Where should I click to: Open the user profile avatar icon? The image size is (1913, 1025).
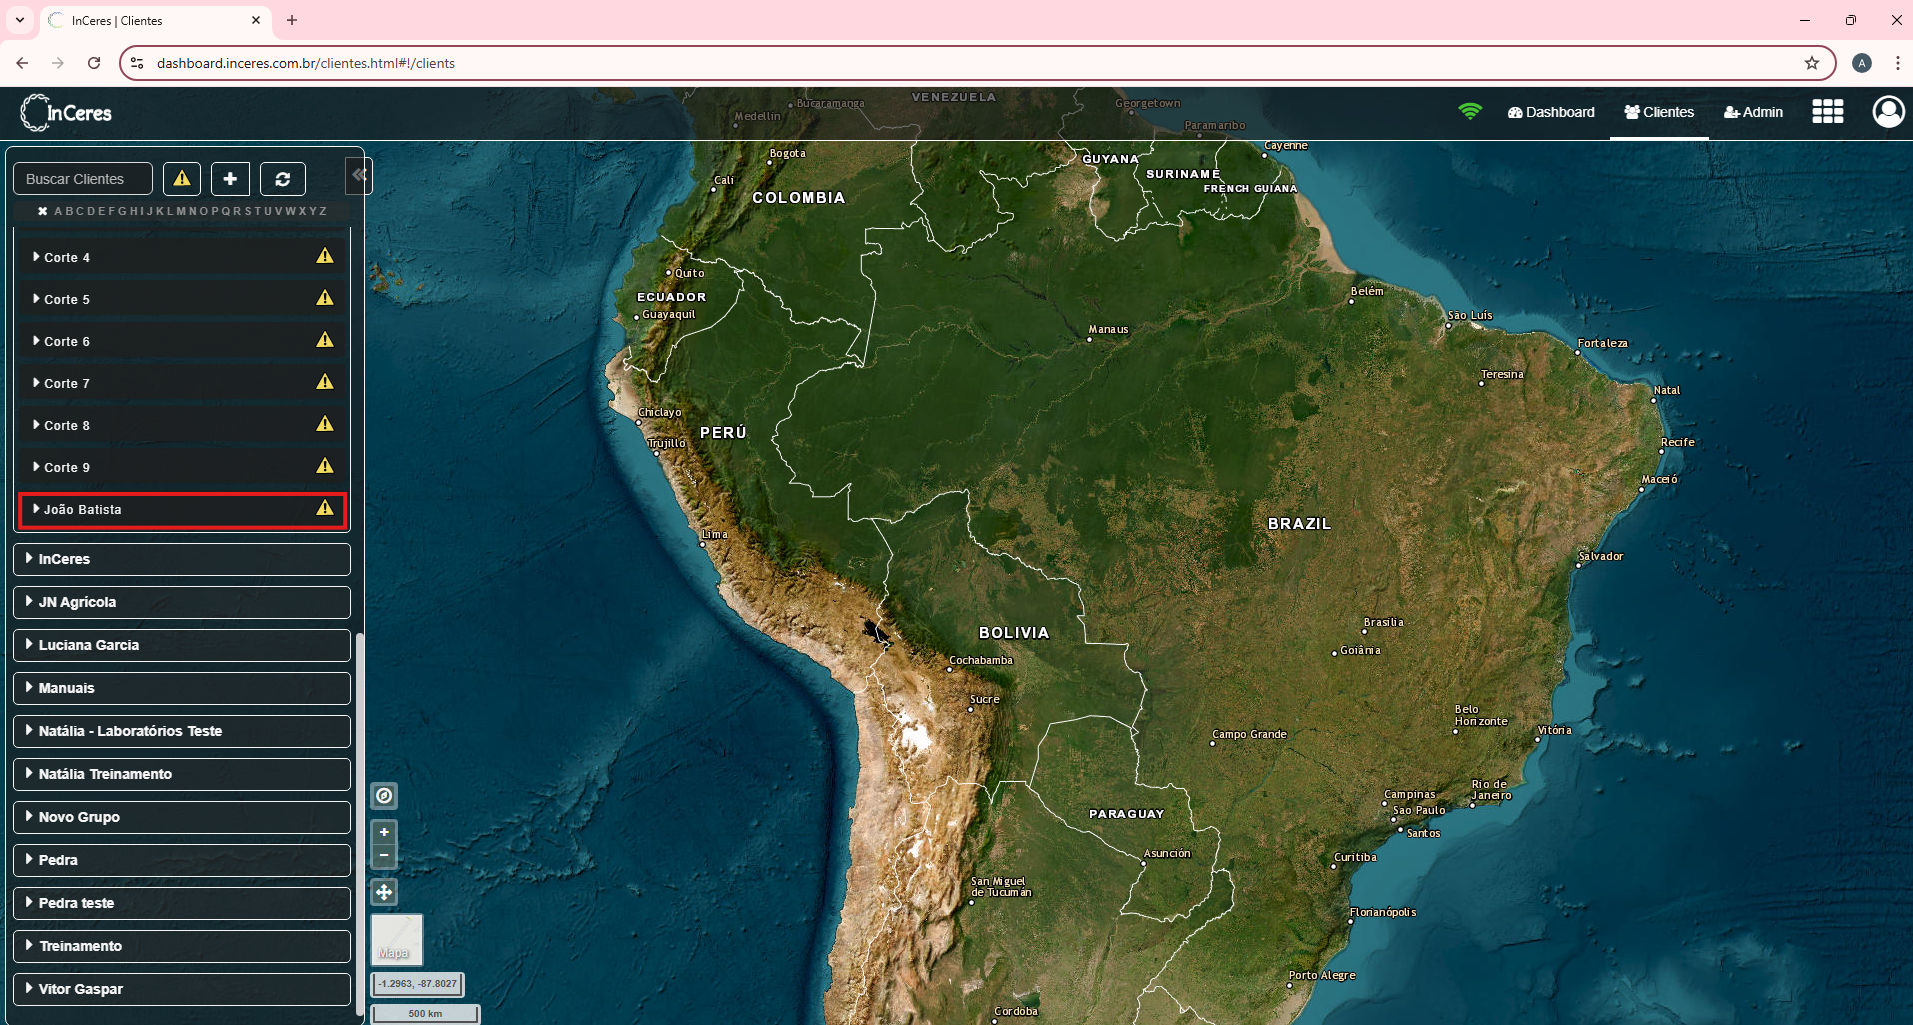[x=1888, y=112]
